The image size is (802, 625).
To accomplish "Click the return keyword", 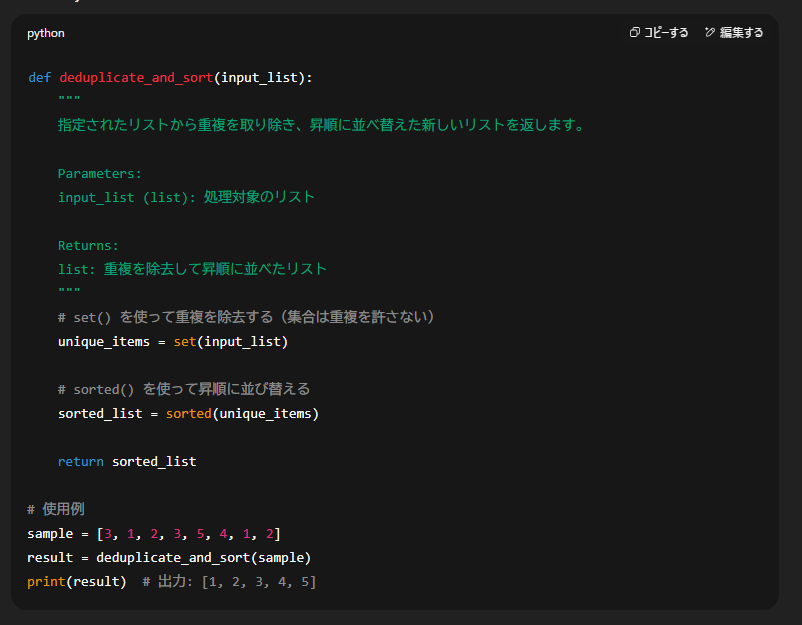I will click(x=80, y=461).
